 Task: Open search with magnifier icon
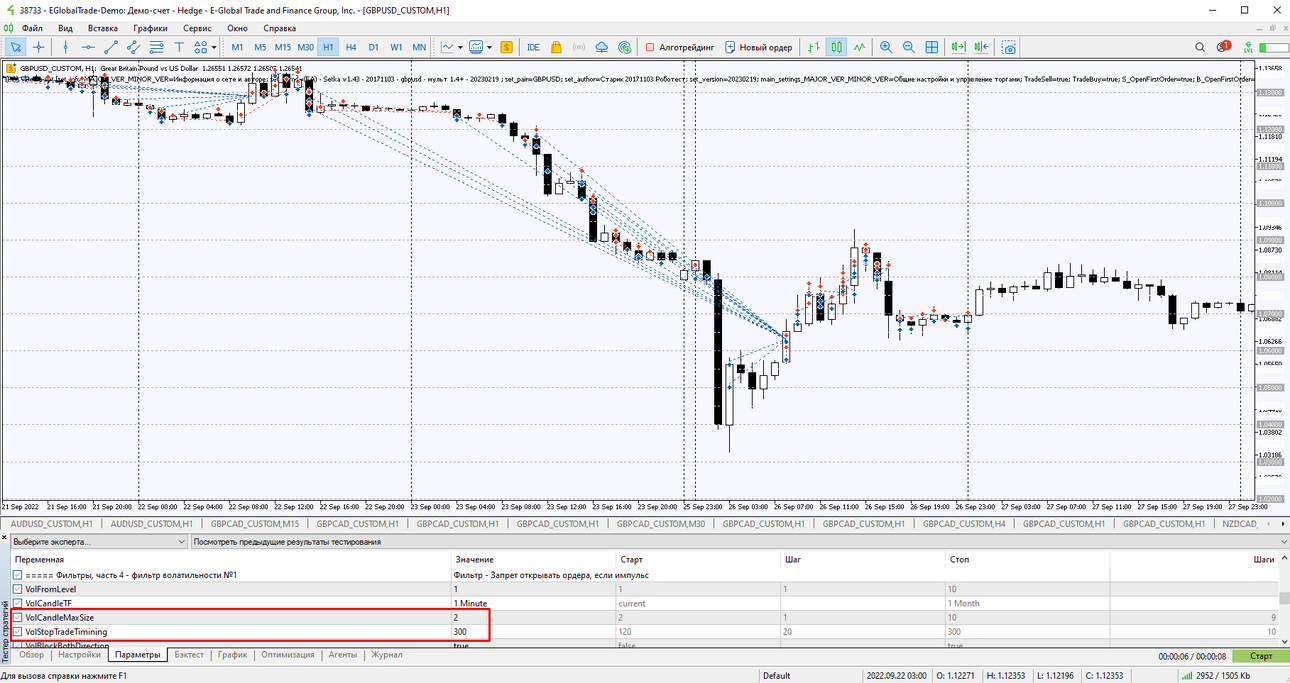pos(1201,47)
